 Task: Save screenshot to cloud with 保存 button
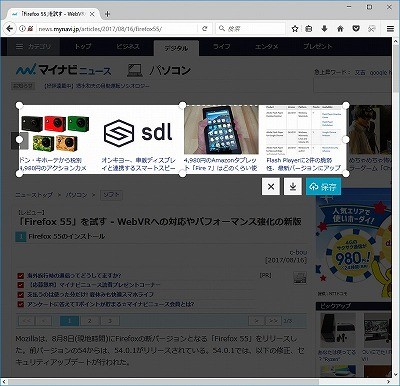pyautogui.click(x=323, y=186)
